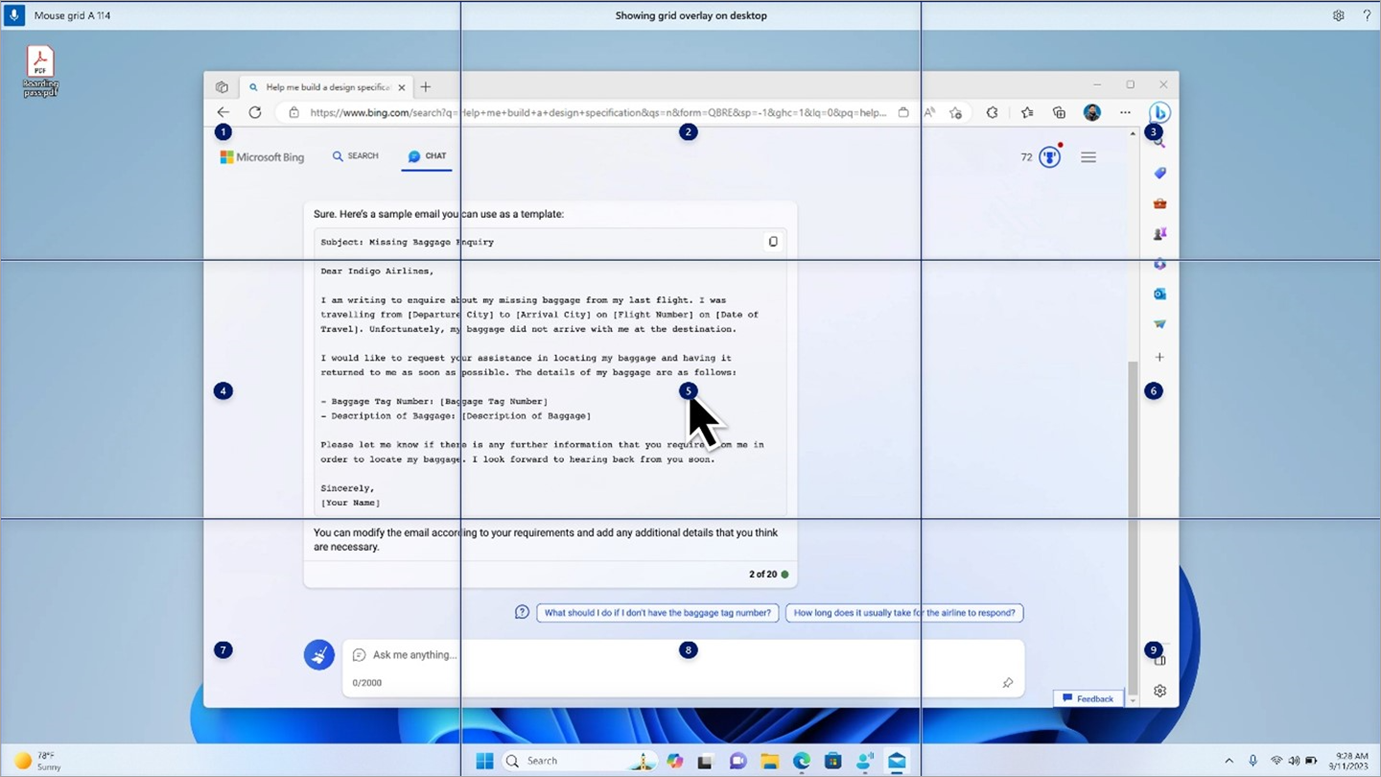
Task: Expand hidden icons in the system tray
Action: point(1229,761)
